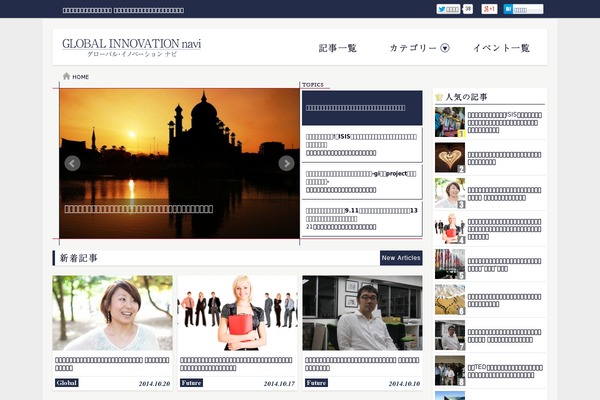Open the man in office article thumbnail

tap(362, 313)
